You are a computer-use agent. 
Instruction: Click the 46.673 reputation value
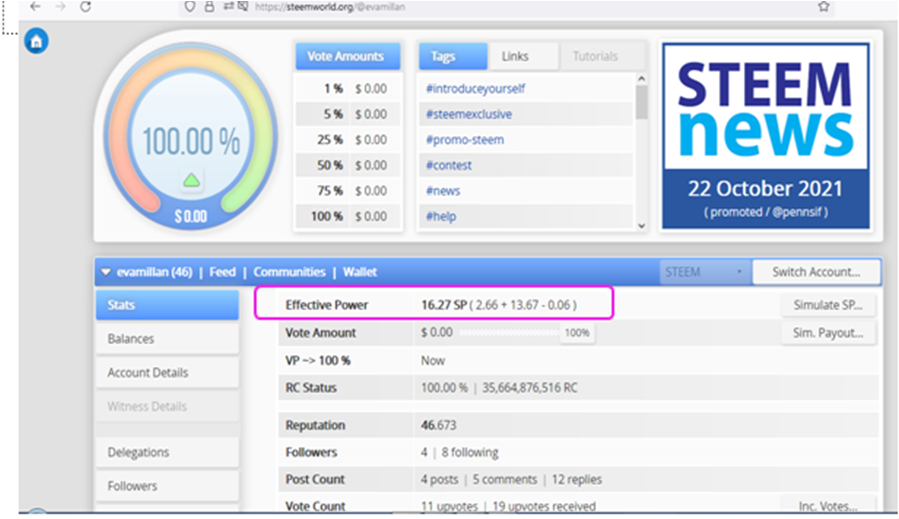click(x=439, y=425)
